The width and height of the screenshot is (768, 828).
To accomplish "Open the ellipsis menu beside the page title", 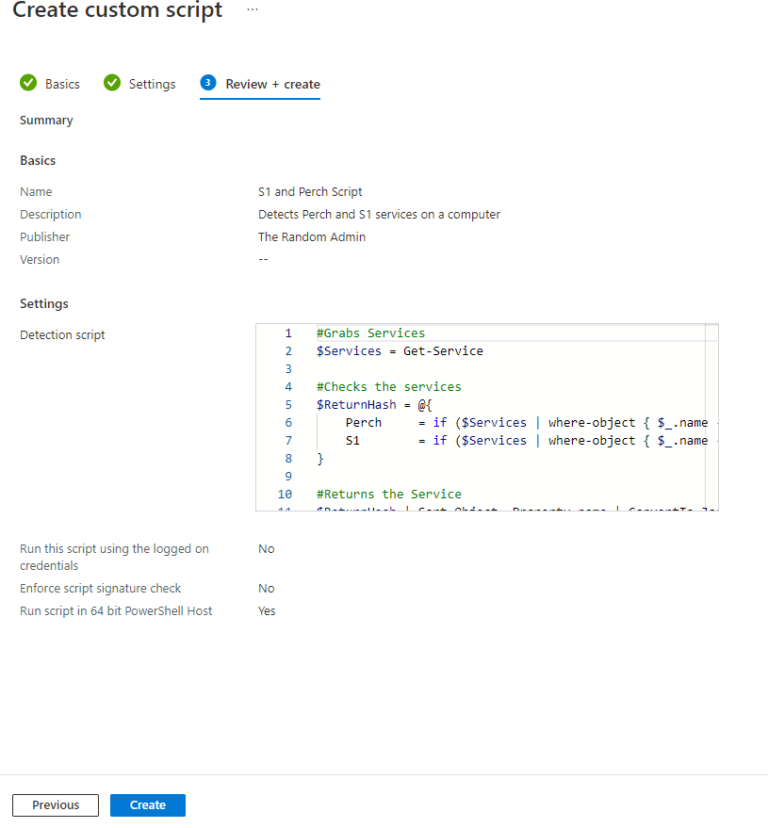I will coord(251,8).
